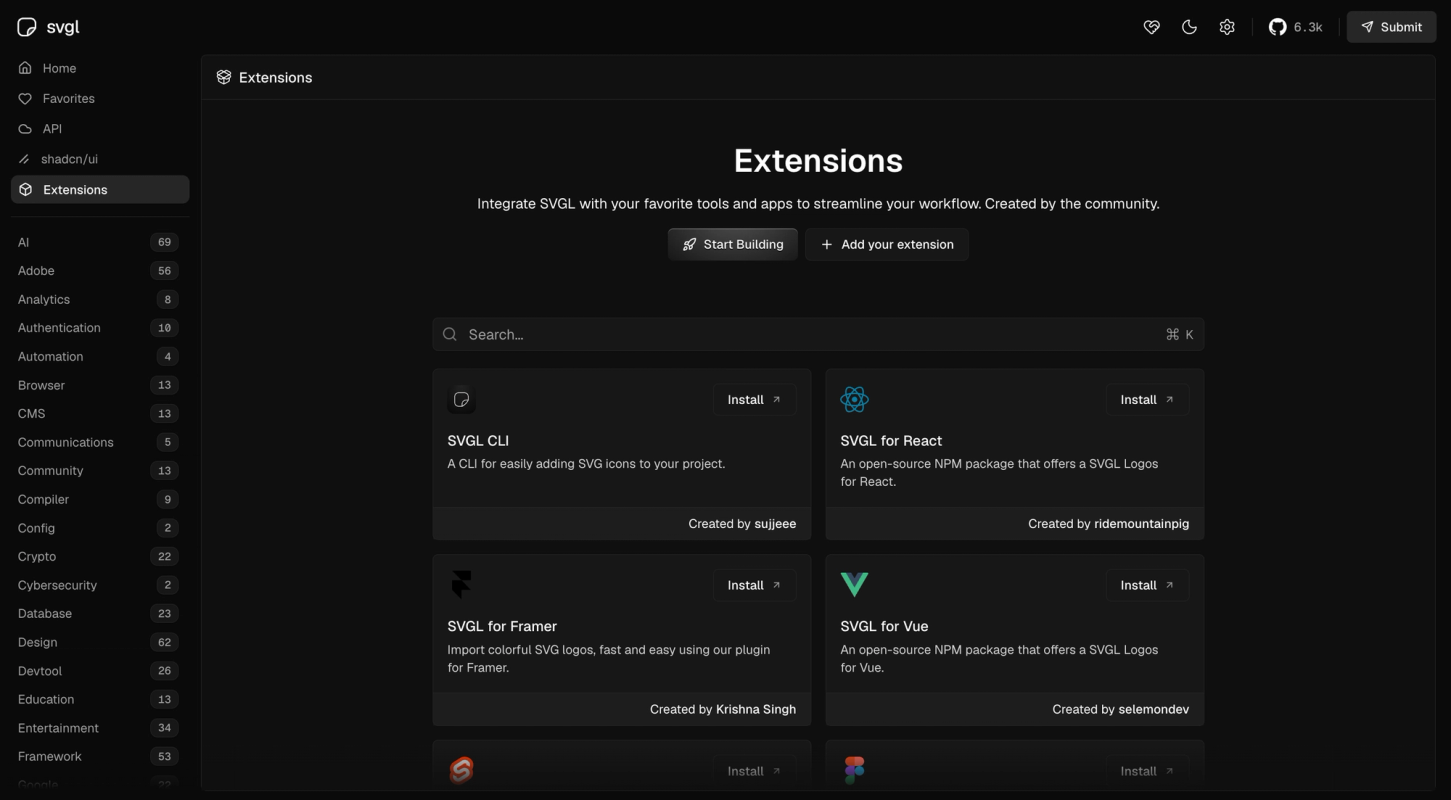Go to Home in sidebar
1451x800 pixels.
pyautogui.click(x=100, y=68)
